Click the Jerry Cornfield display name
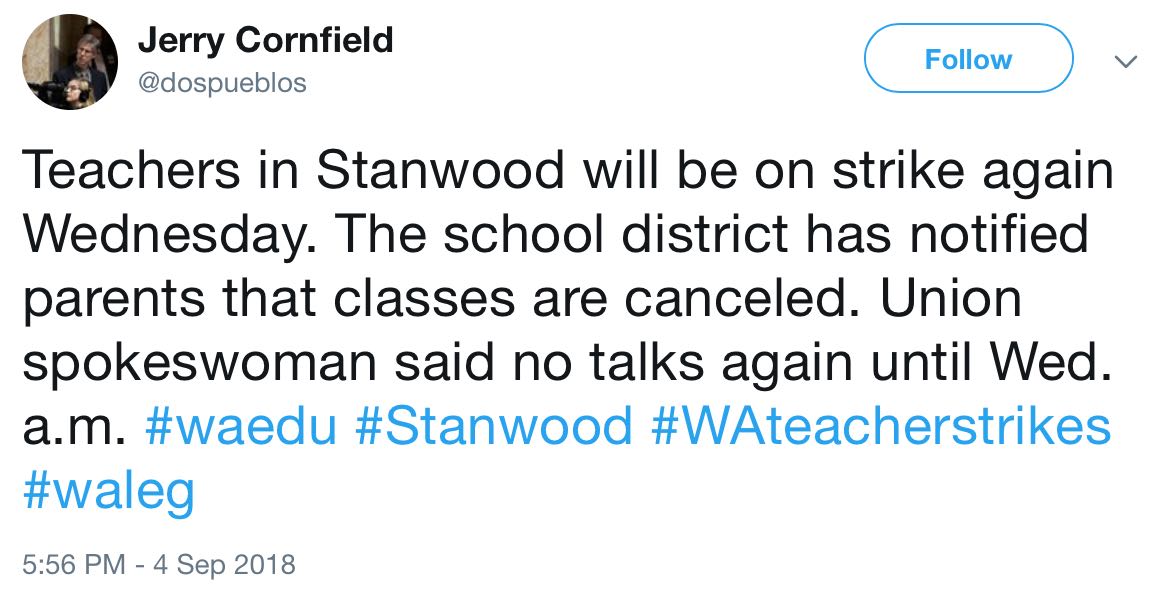 (265, 41)
